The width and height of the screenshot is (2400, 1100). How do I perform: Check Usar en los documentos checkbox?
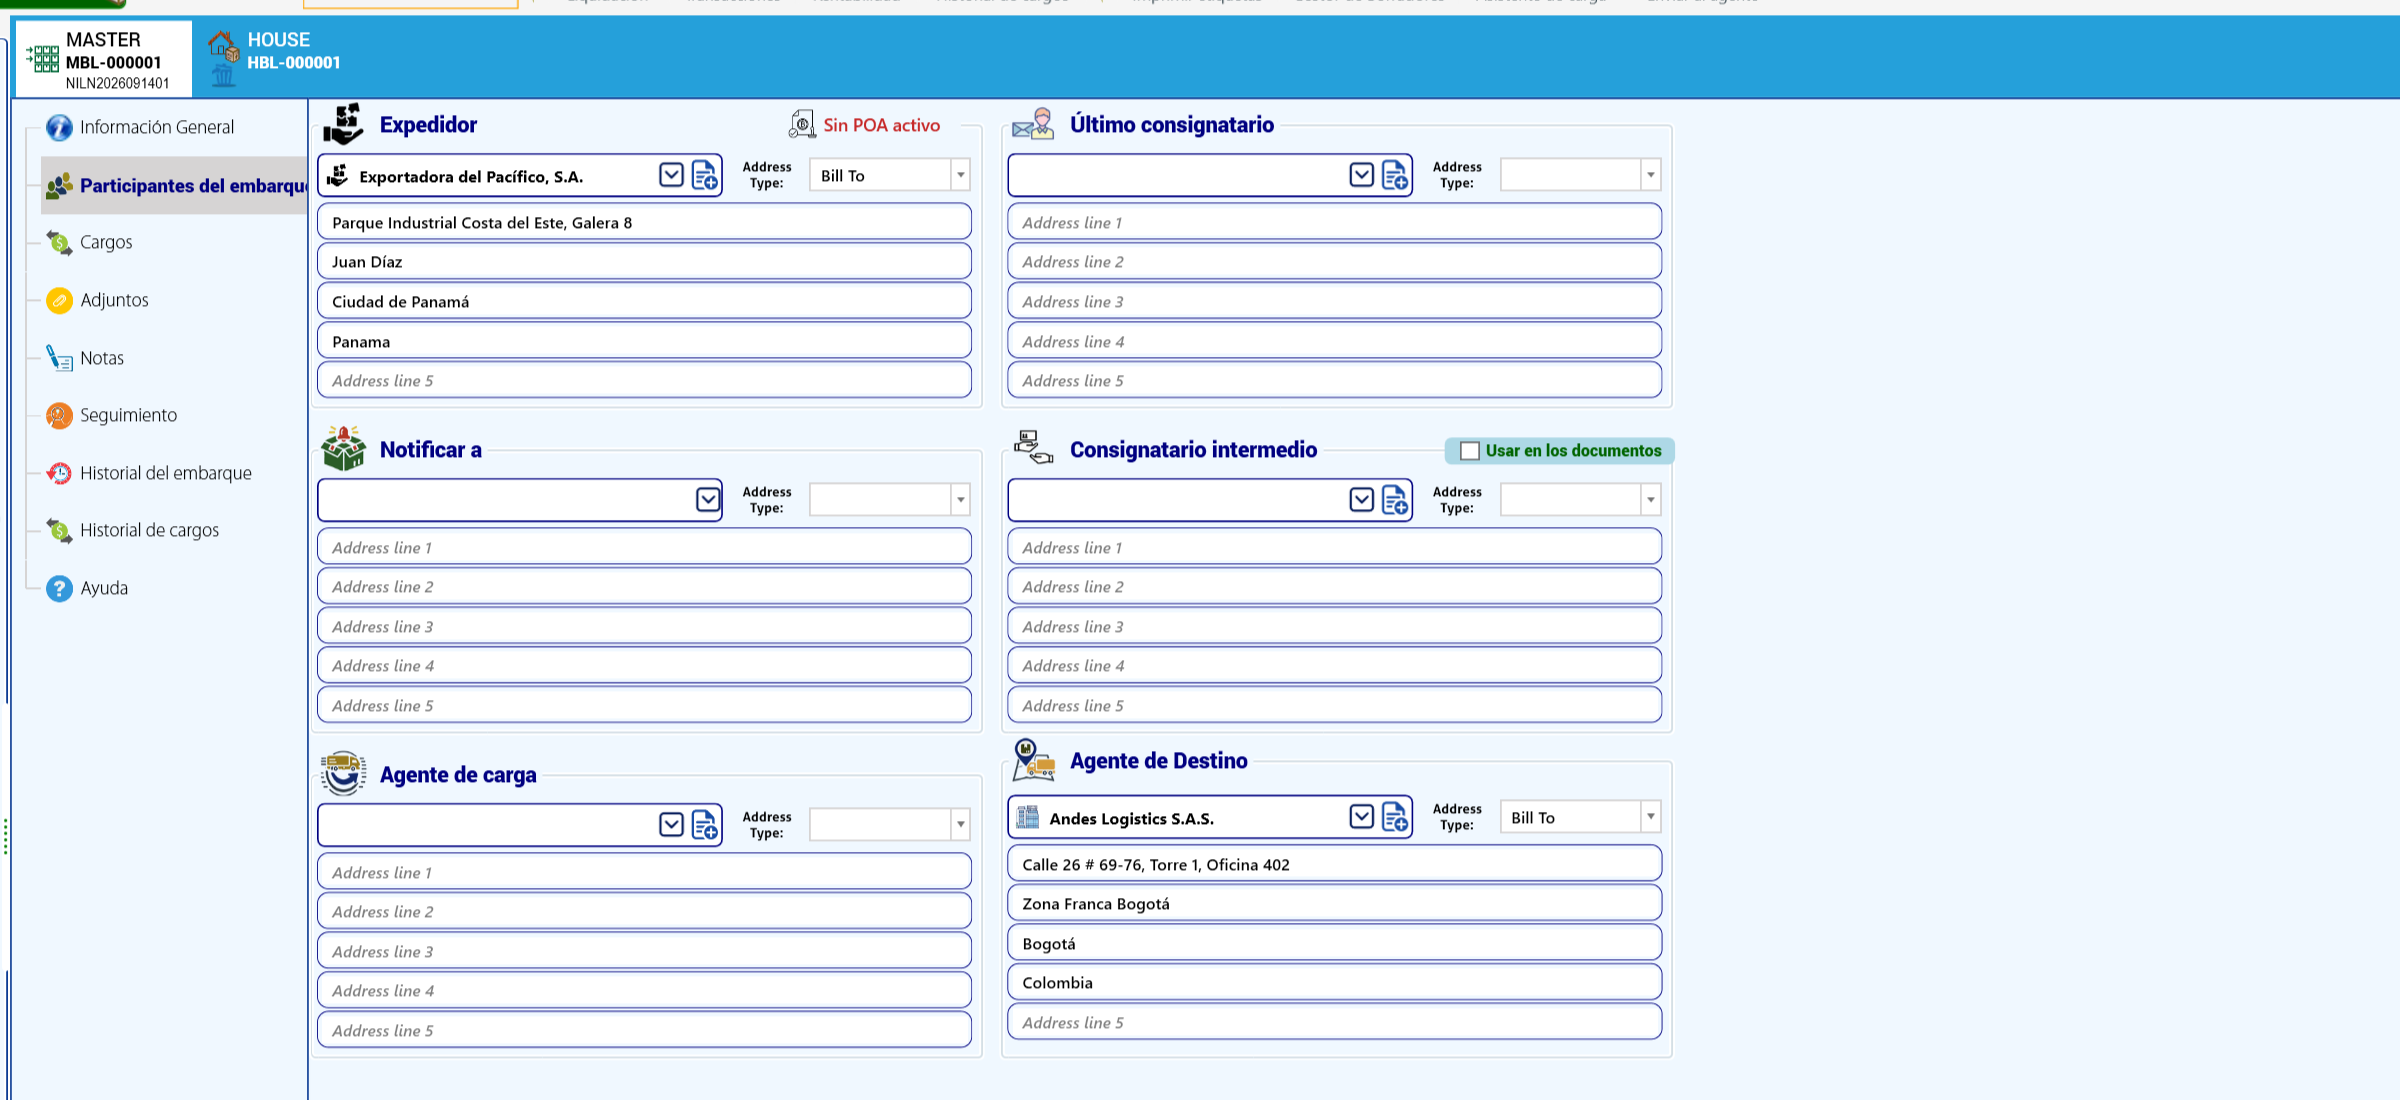tap(1470, 451)
